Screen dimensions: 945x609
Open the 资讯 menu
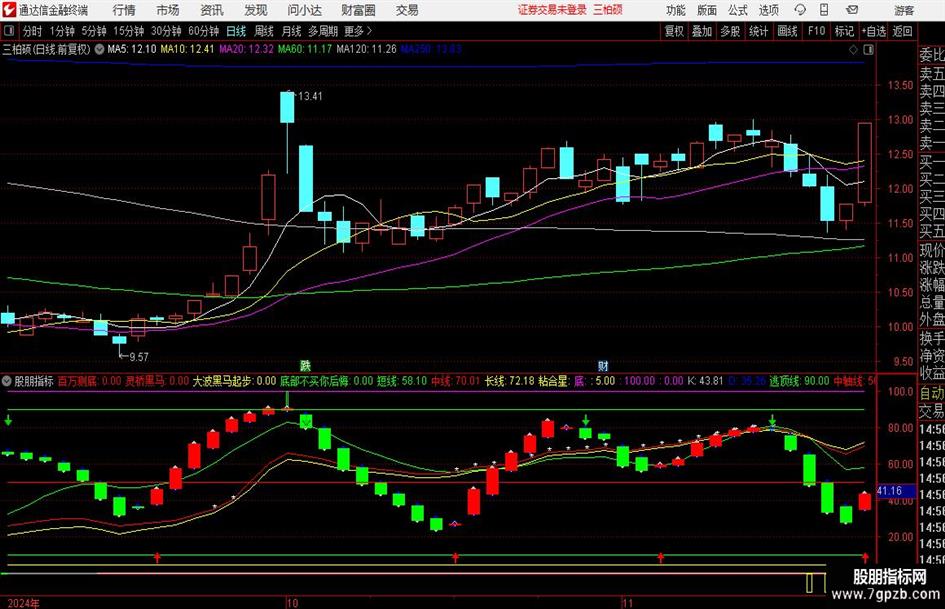pos(212,10)
